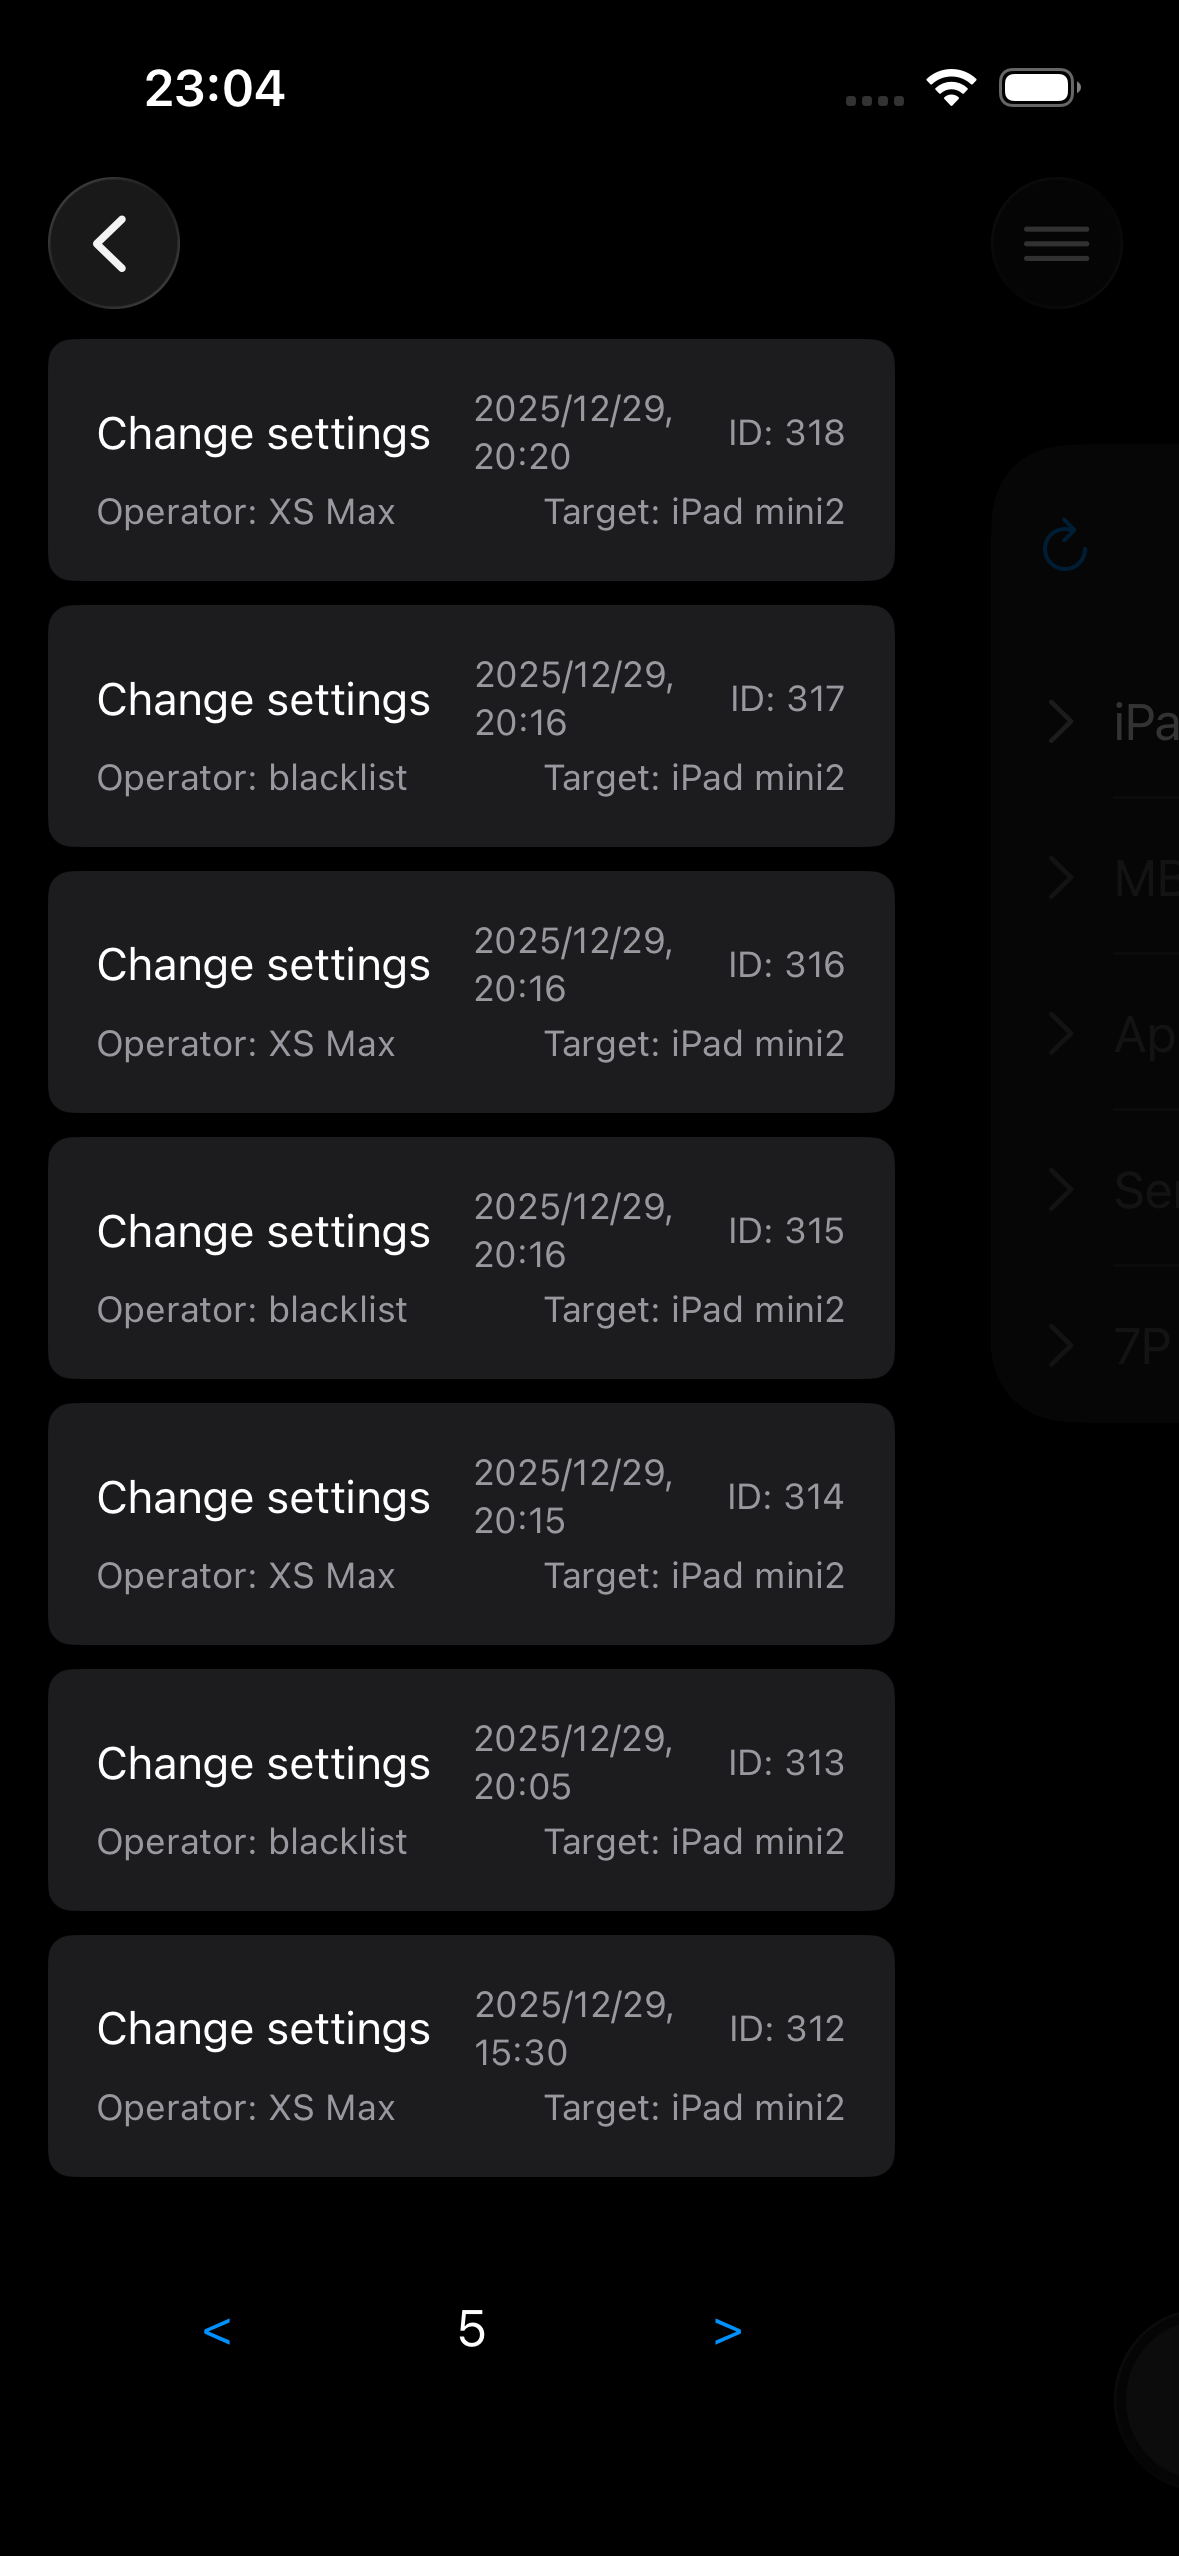Open log entry ID: 317
The width and height of the screenshot is (1179, 2556).
pos(471,726)
